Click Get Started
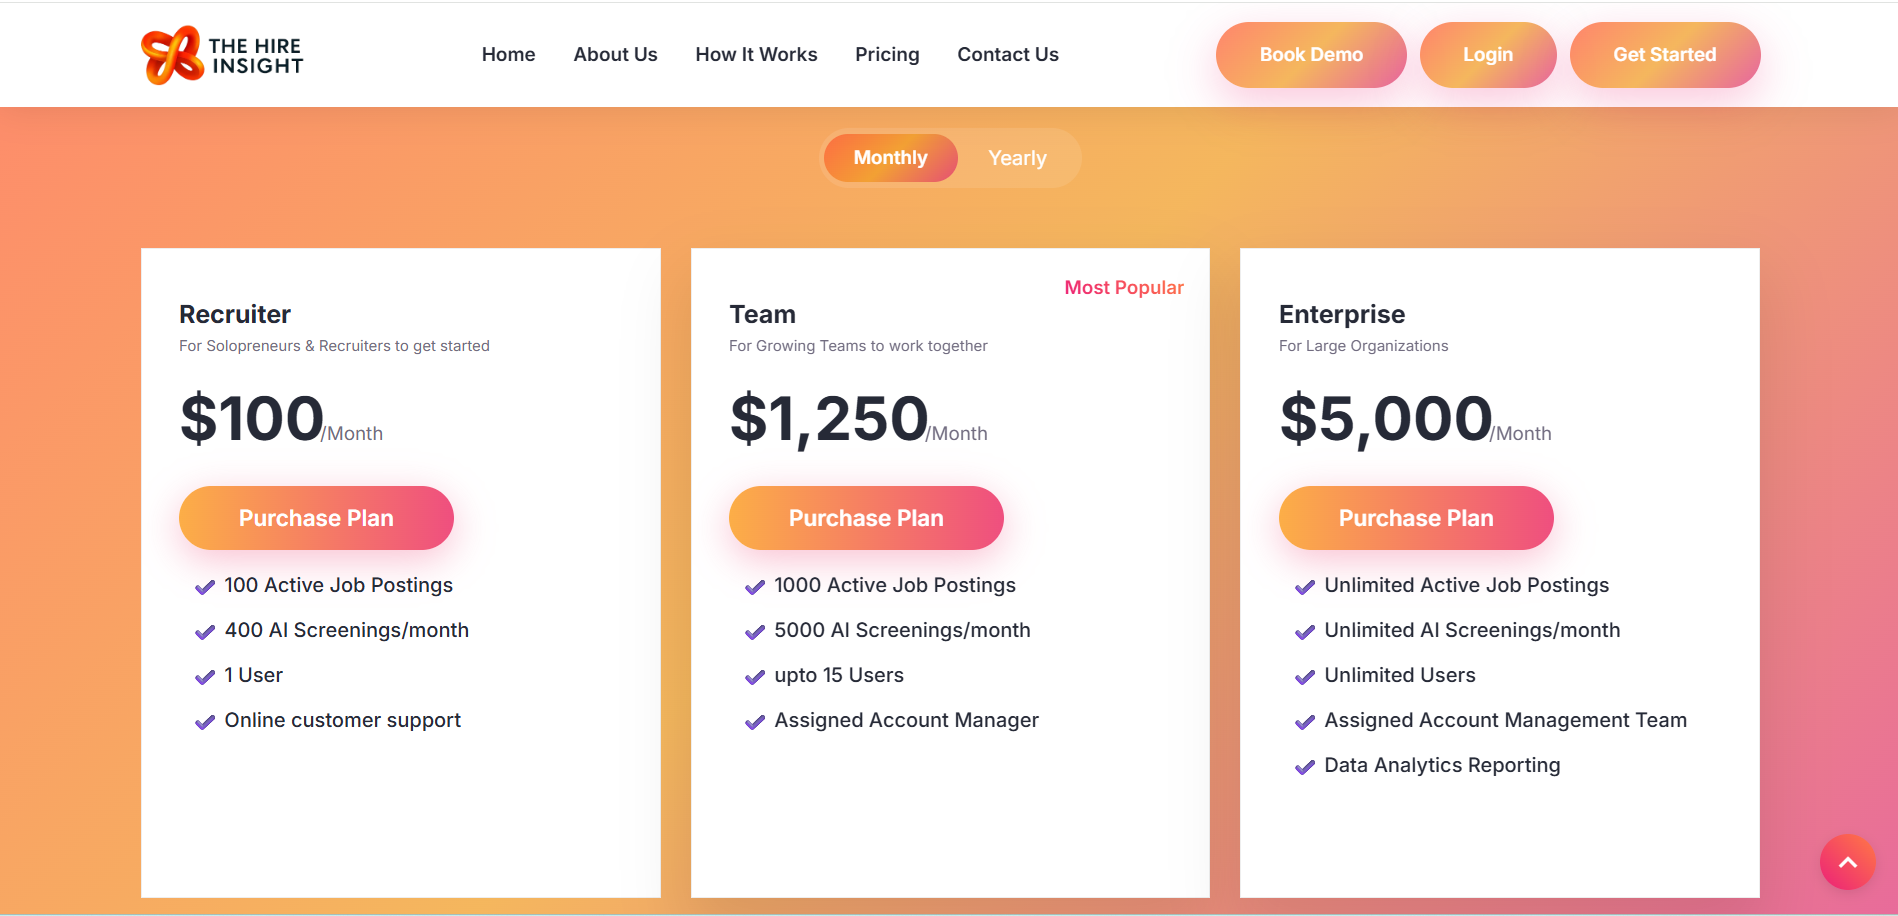Viewport: 1898px width, 916px height. point(1664,55)
